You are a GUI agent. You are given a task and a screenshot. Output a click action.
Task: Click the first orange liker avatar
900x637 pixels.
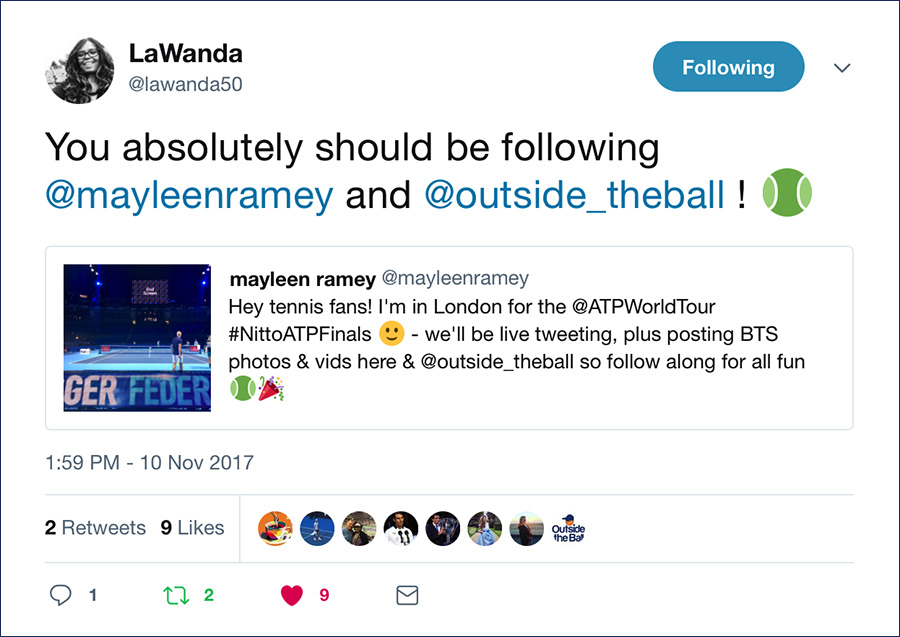(x=275, y=529)
